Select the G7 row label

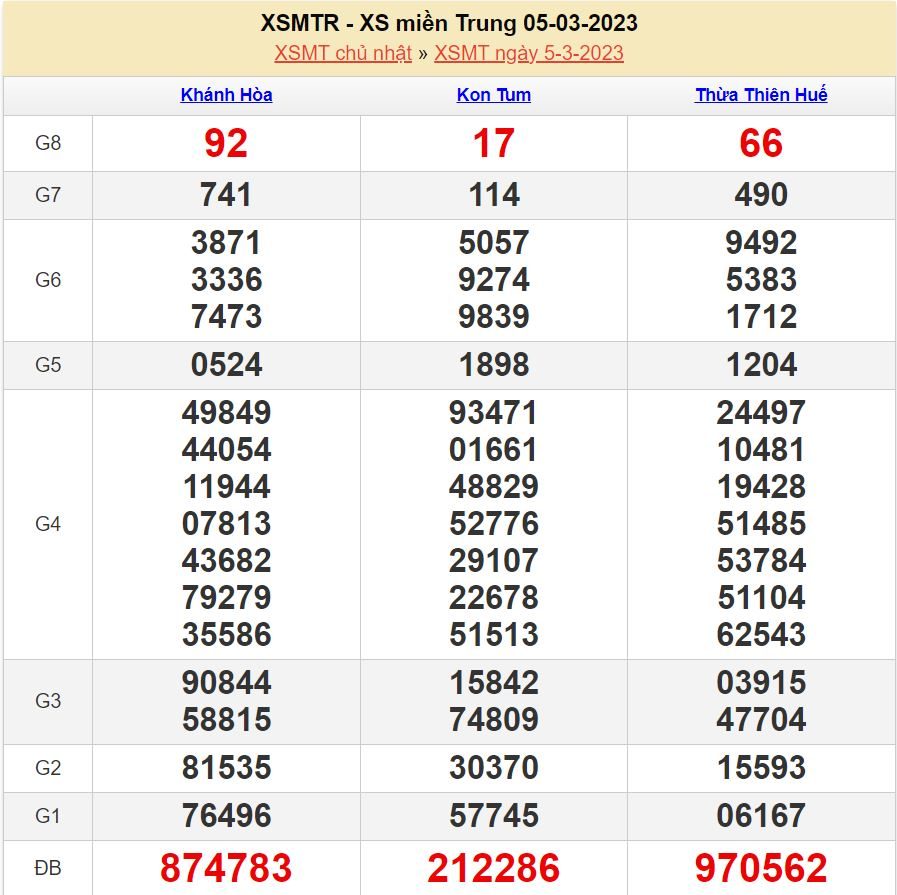tap(48, 195)
